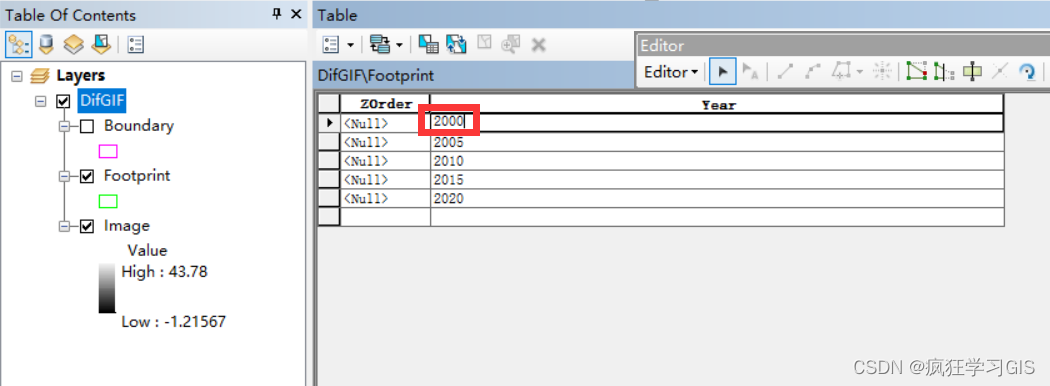Switch to List By Visibility view
This screenshot has width=1050, height=386.
point(74,45)
